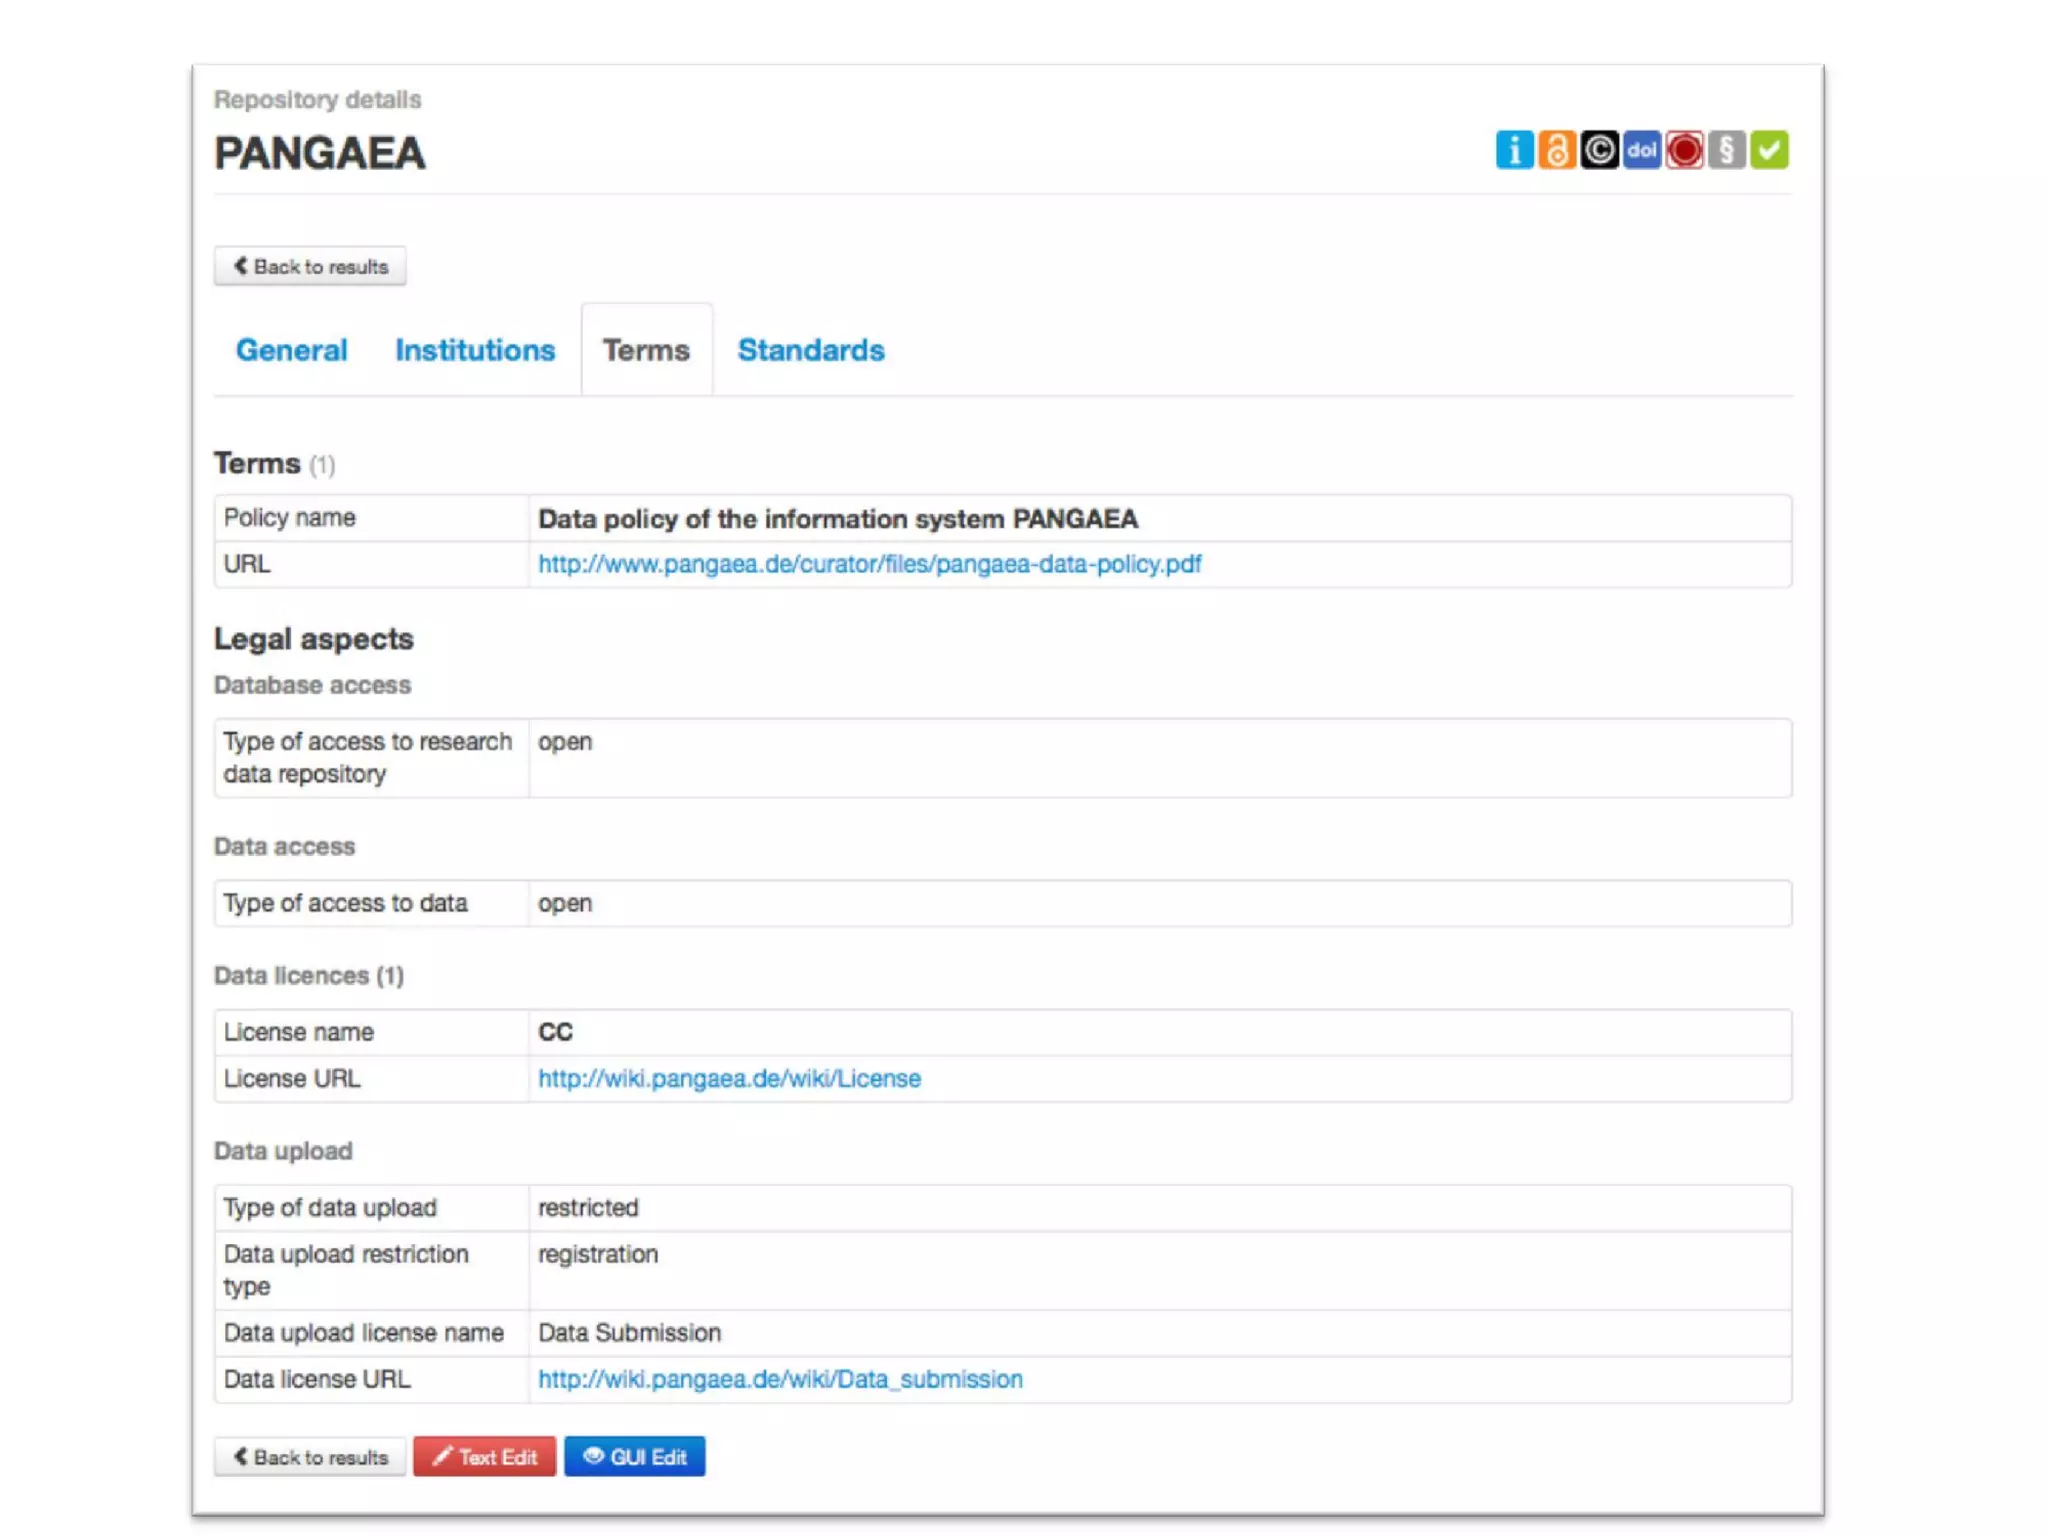Click the green checkmark badge icon
This screenshot has height=1536, width=2048.
tap(1769, 150)
